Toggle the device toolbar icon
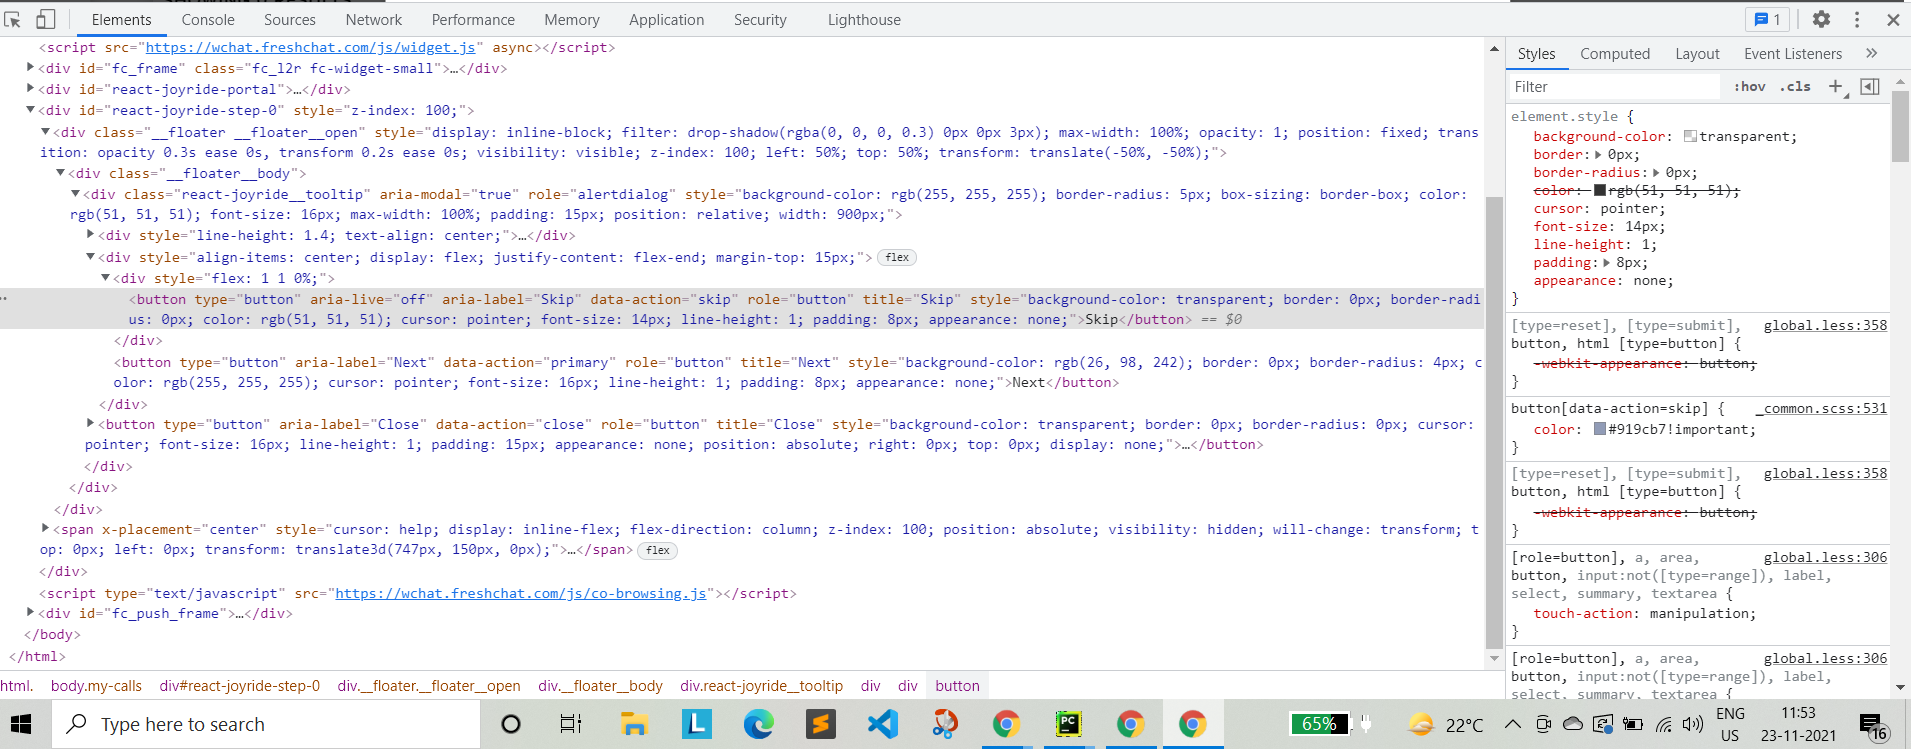Screen dimensions: 1911x749 (x=45, y=19)
